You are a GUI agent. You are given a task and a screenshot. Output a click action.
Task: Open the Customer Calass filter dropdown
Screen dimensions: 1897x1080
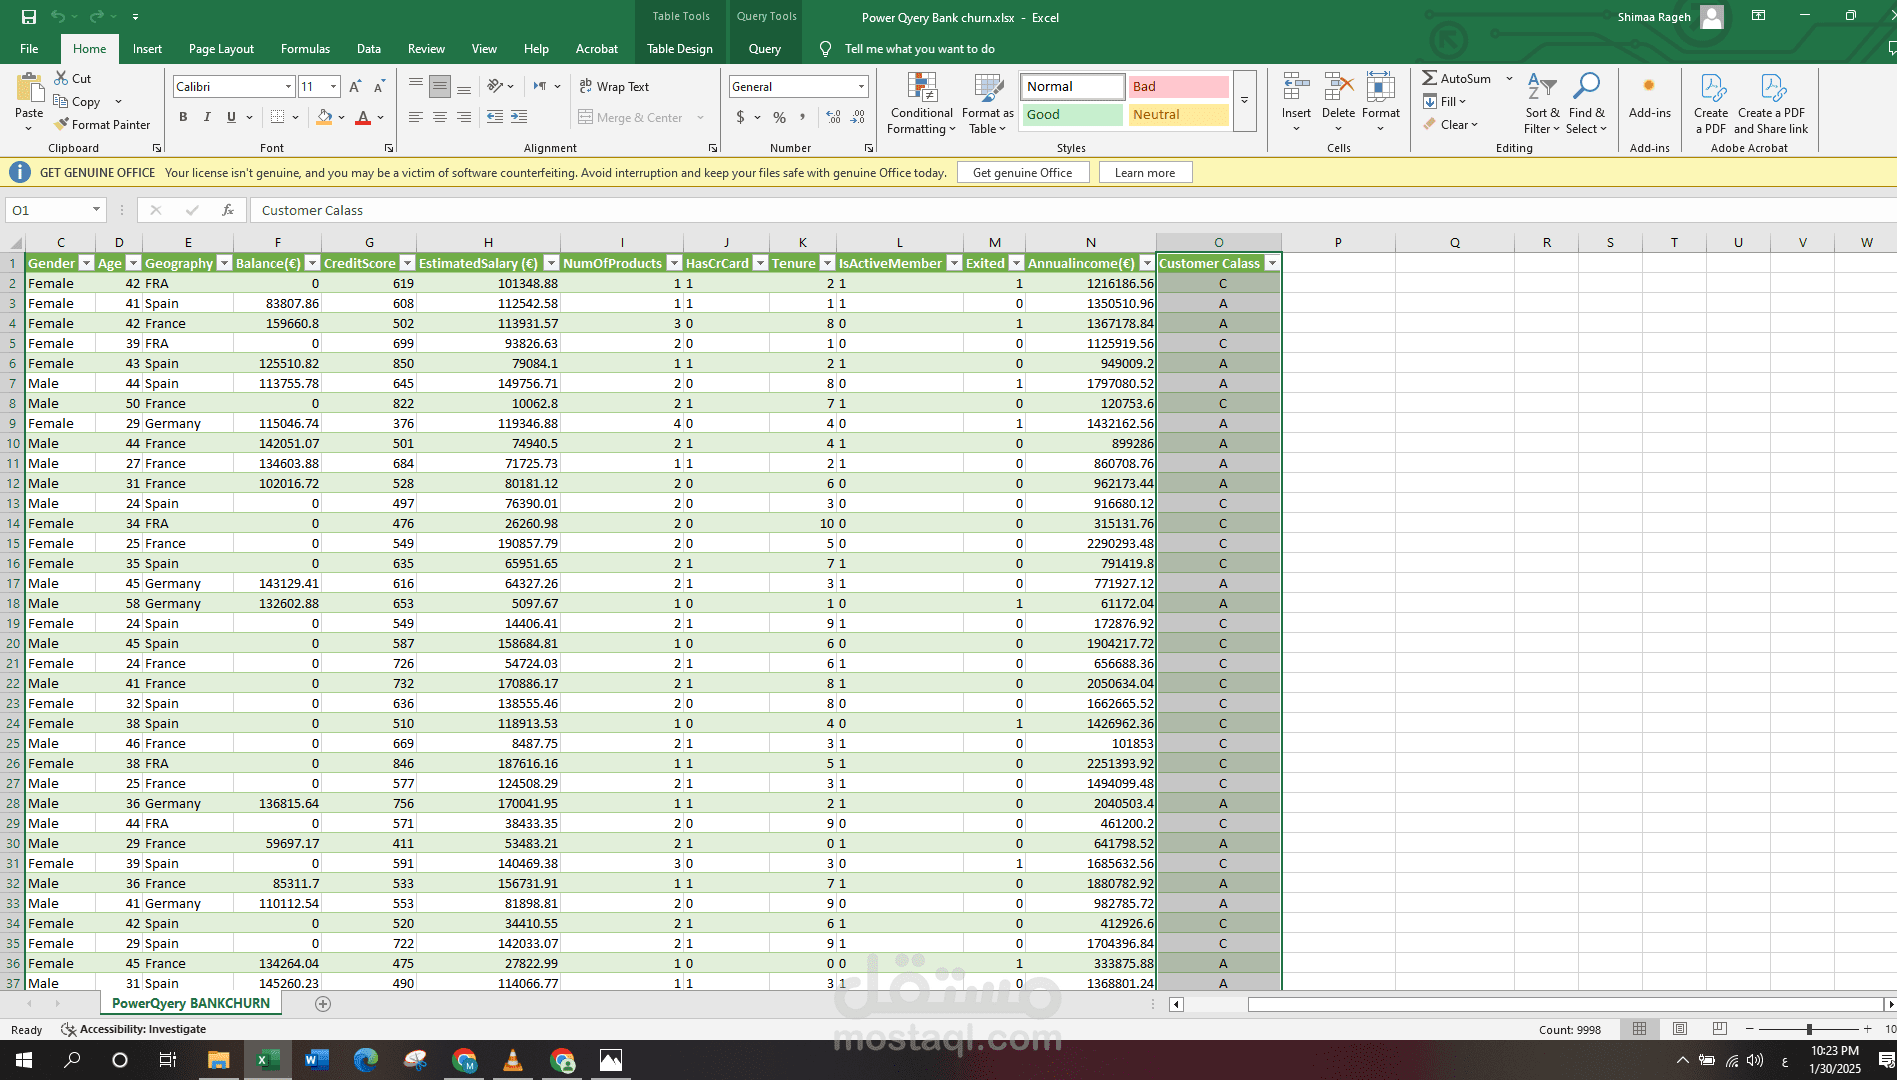(x=1272, y=263)
